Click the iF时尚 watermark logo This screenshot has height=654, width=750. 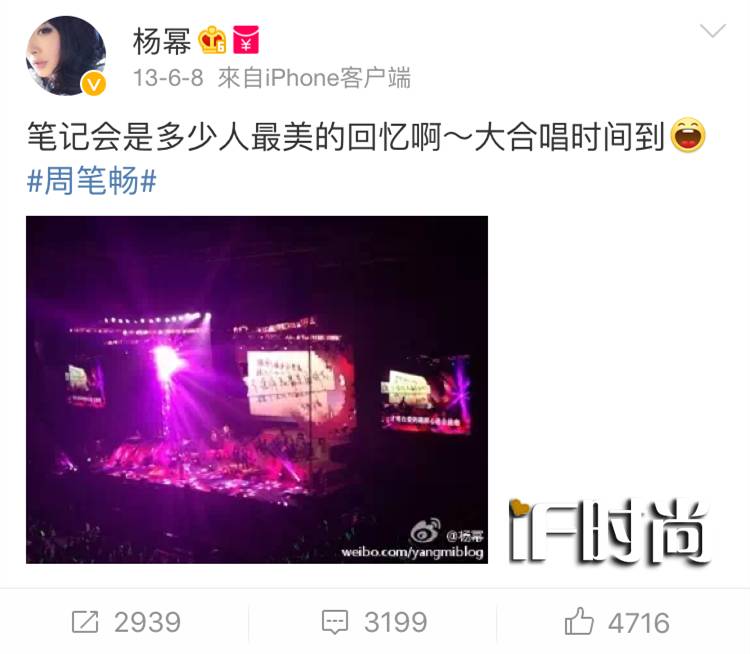609,531
